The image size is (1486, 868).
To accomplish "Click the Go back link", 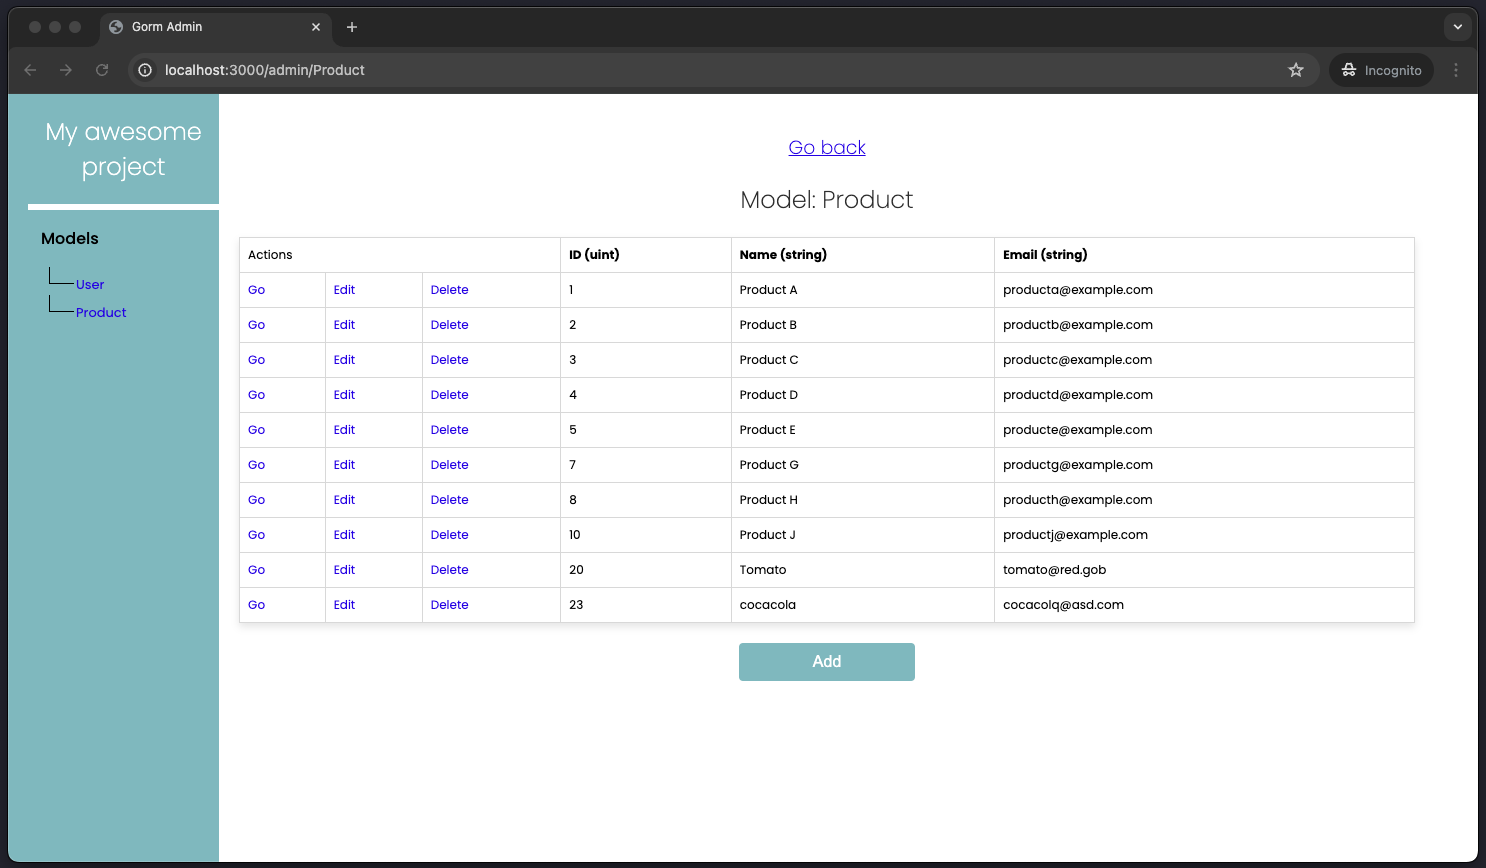I will coord(827,147).
